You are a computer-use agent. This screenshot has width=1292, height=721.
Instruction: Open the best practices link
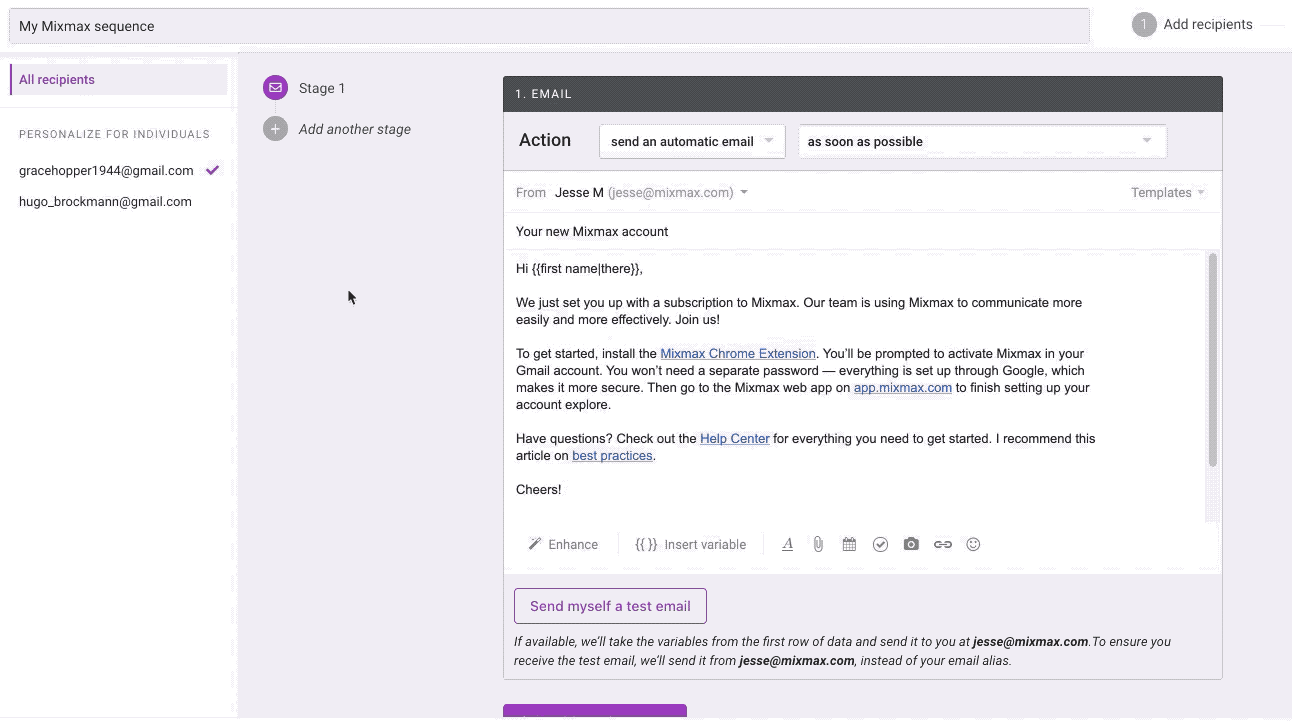(x=612, y=455)
